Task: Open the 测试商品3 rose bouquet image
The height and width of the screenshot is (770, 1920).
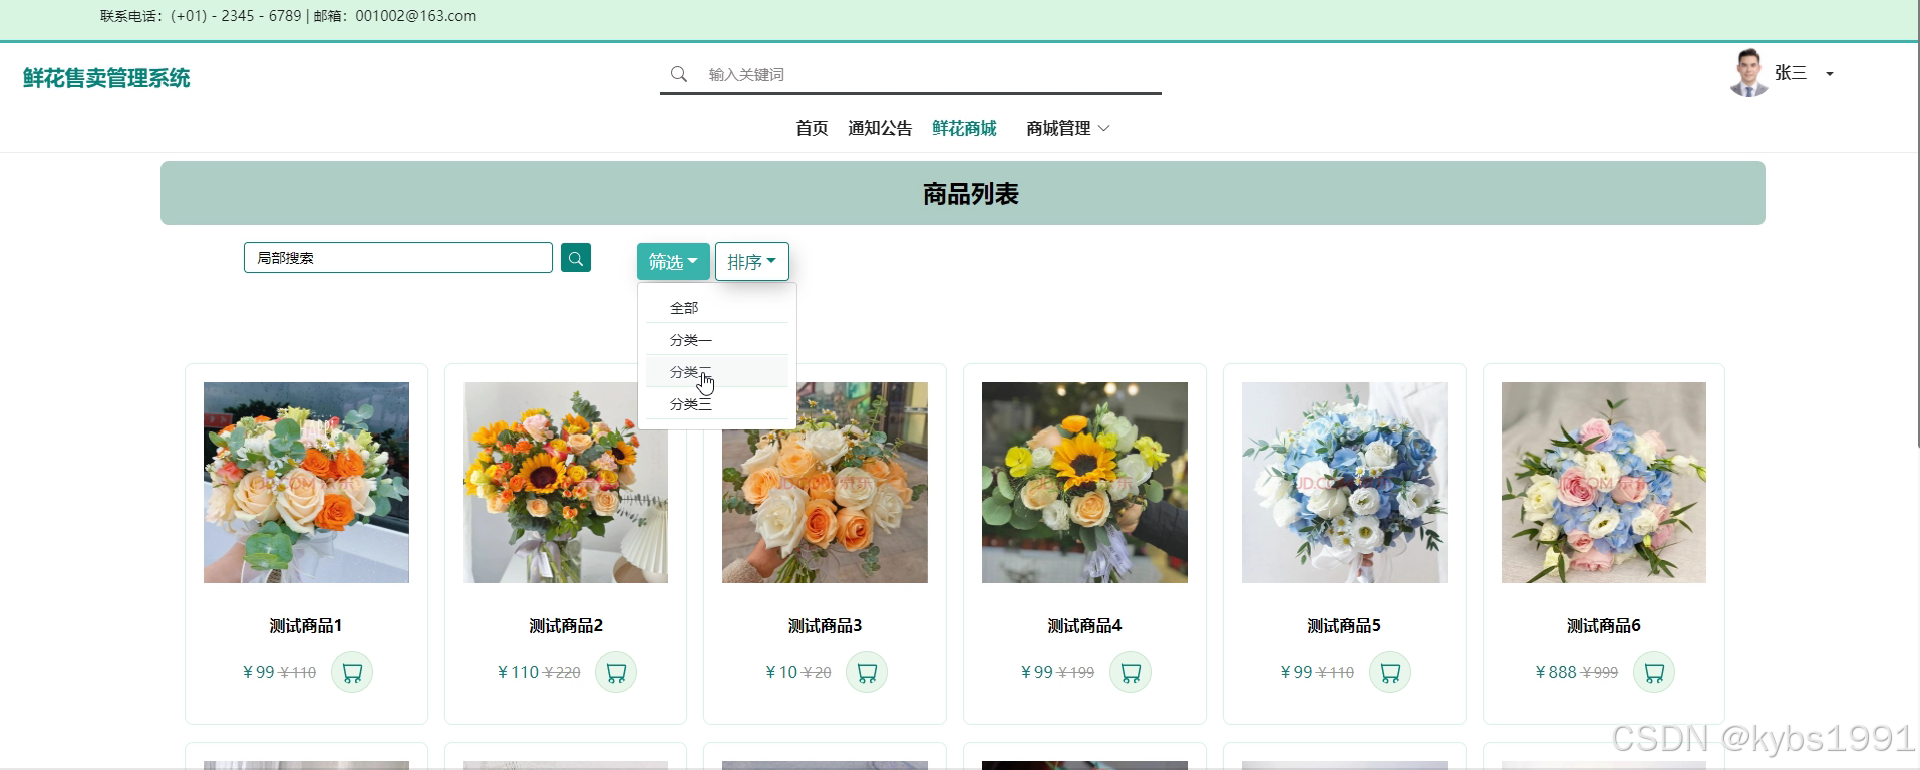Action: pyautogui.click(x=825, y=482)
